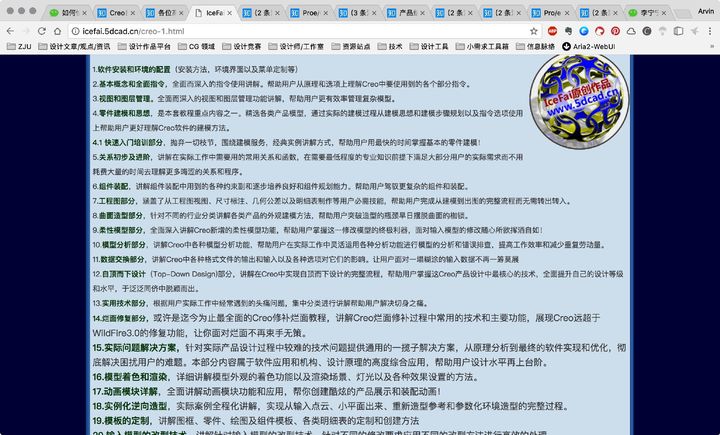The image size is (720, 435).
Task: Go back to the previous page
Action: pyautogui.click(x=11, y=31)
